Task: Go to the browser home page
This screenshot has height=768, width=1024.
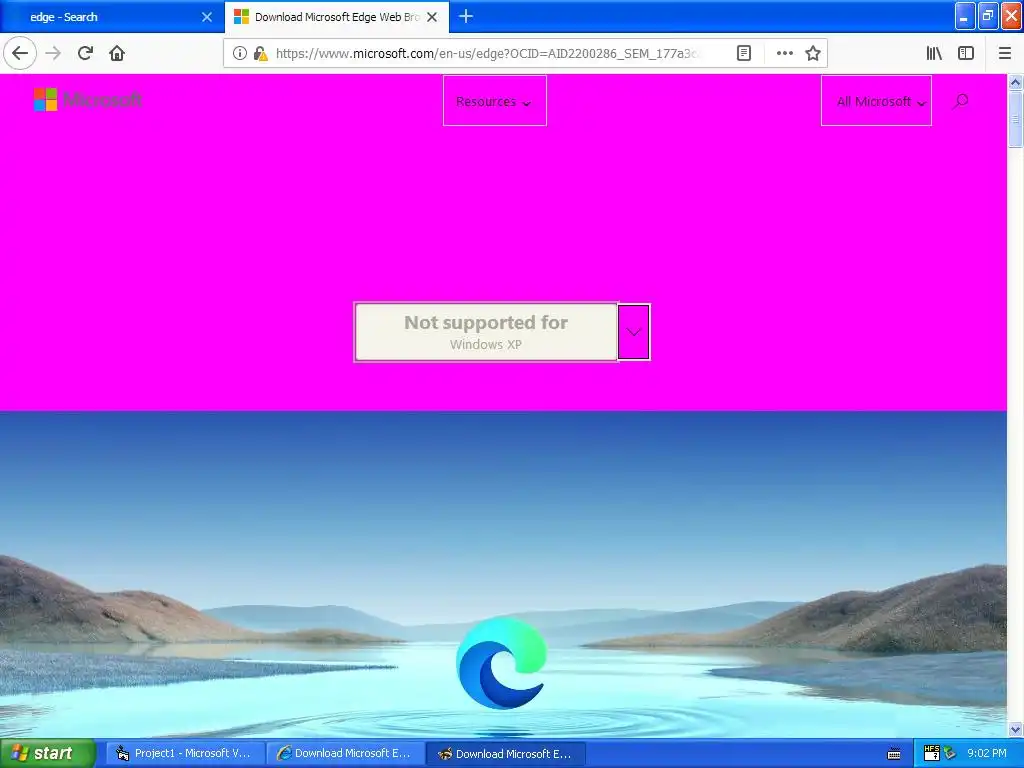Action: (x=117, y=54)
